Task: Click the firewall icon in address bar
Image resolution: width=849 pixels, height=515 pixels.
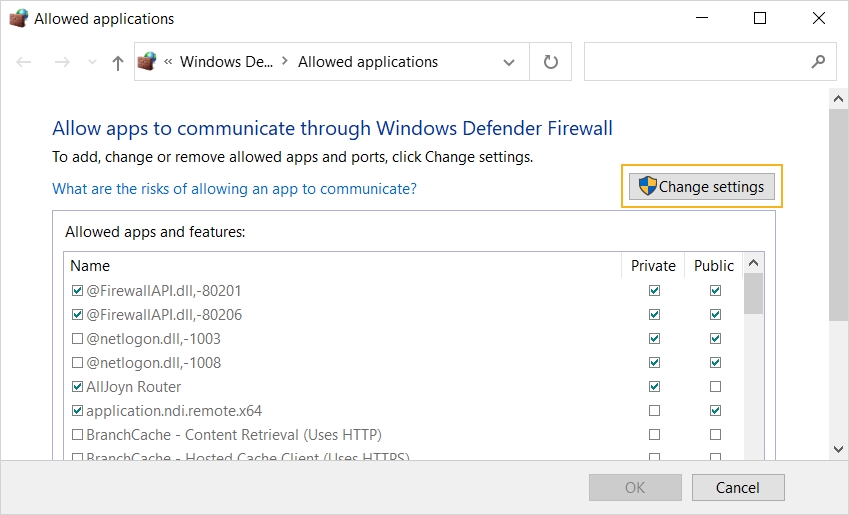Action: point(147,62)
